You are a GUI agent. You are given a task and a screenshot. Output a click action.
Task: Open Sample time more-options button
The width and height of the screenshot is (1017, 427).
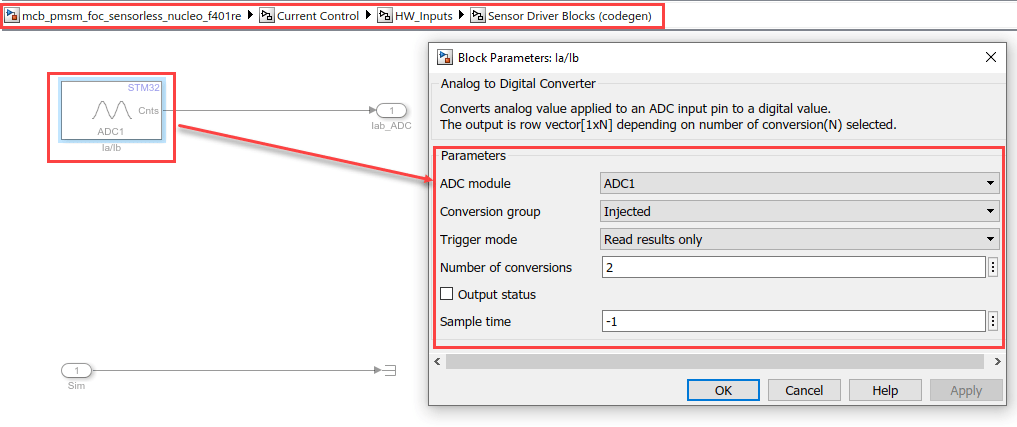pos(992,321)
